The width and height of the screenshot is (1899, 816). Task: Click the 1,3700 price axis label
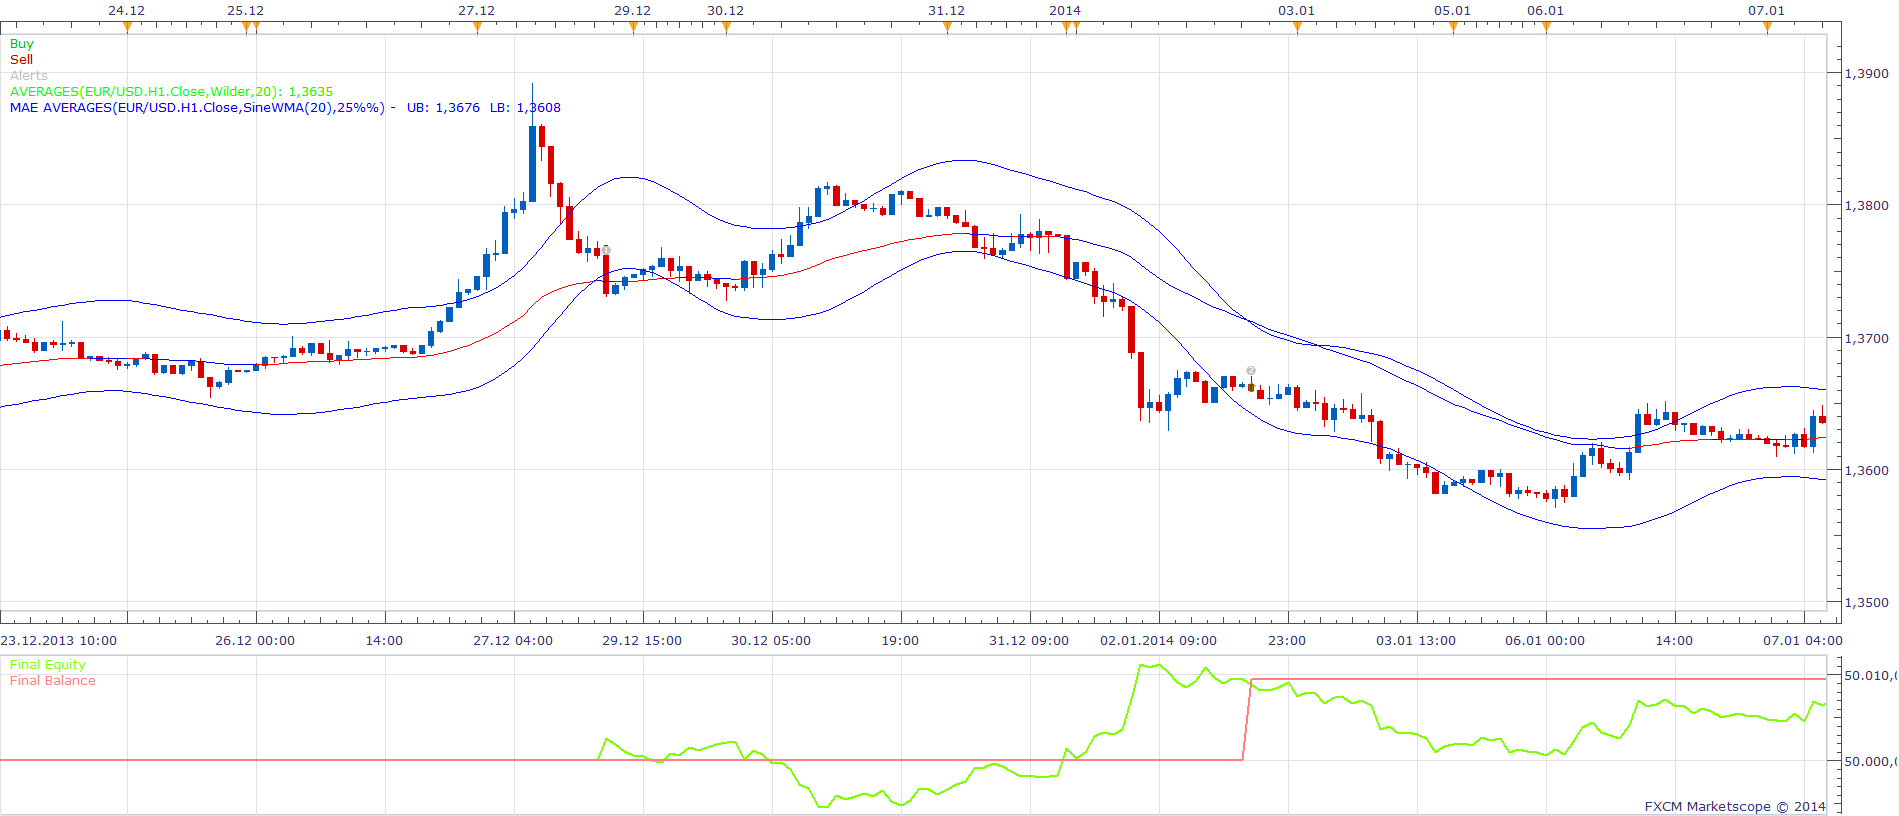1866,339
